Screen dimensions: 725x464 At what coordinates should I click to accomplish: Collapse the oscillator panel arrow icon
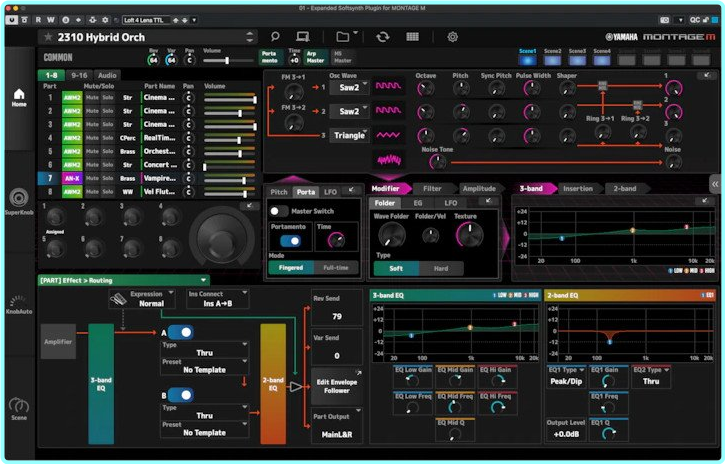click(x=707, y=75)
